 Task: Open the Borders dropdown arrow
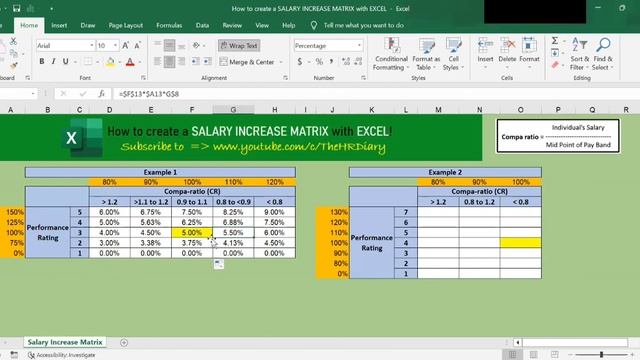pos(98,62)
